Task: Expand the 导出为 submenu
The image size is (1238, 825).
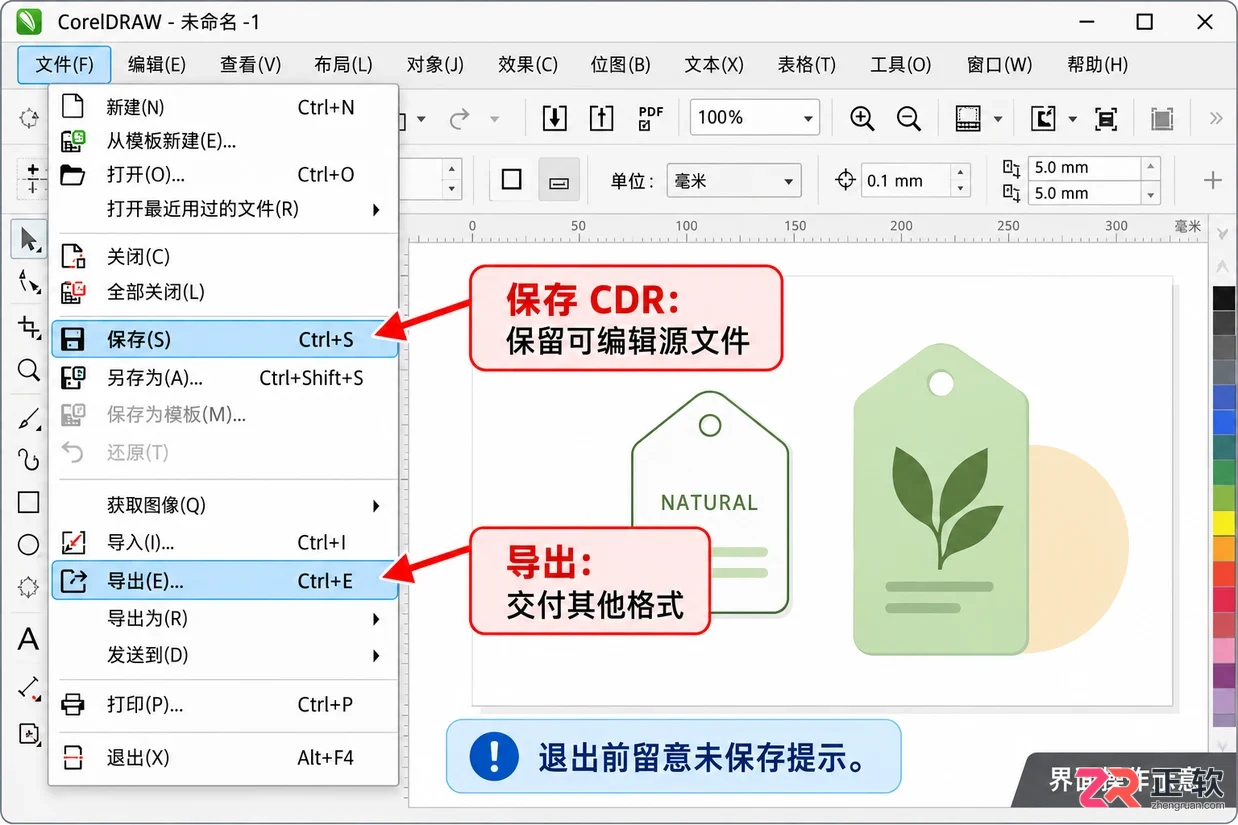Action: point(376,619)
